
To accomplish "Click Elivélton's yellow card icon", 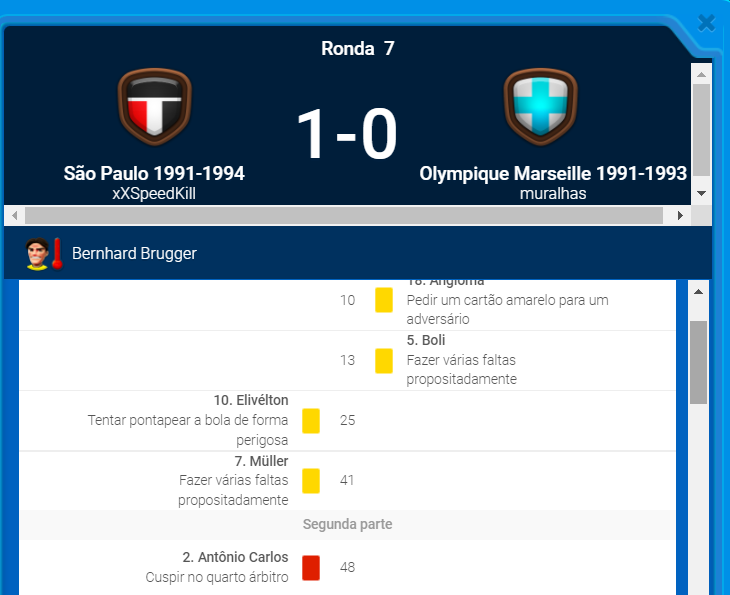I will coord(311,420).
